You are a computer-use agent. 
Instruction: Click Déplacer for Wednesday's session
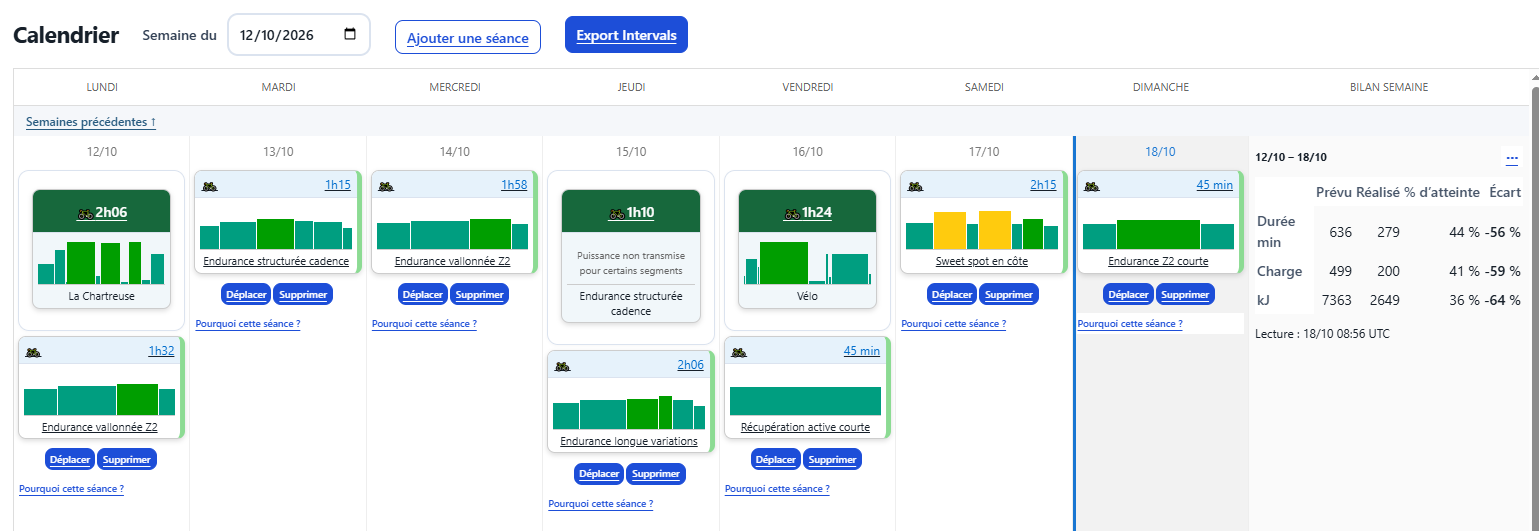[422, 294]
